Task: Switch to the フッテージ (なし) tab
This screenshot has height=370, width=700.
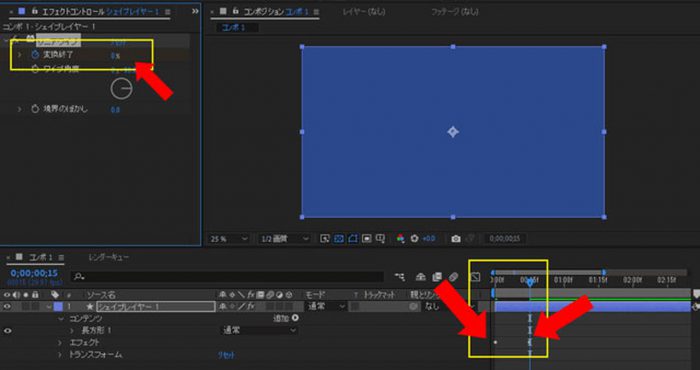Action: 454,12
